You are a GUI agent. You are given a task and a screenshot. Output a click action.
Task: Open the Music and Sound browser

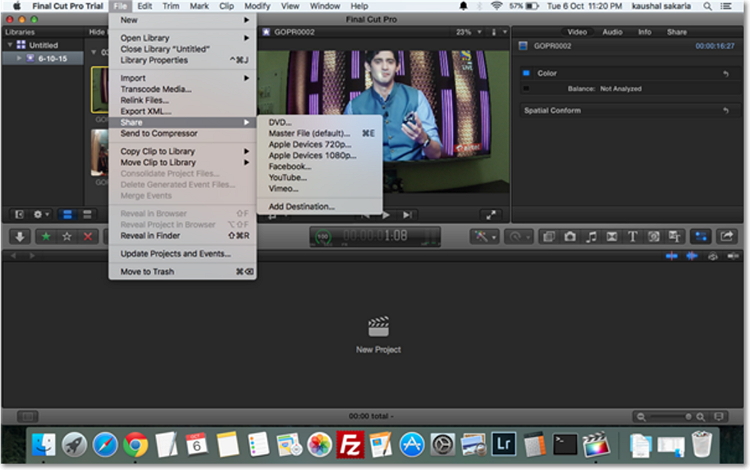590,237
